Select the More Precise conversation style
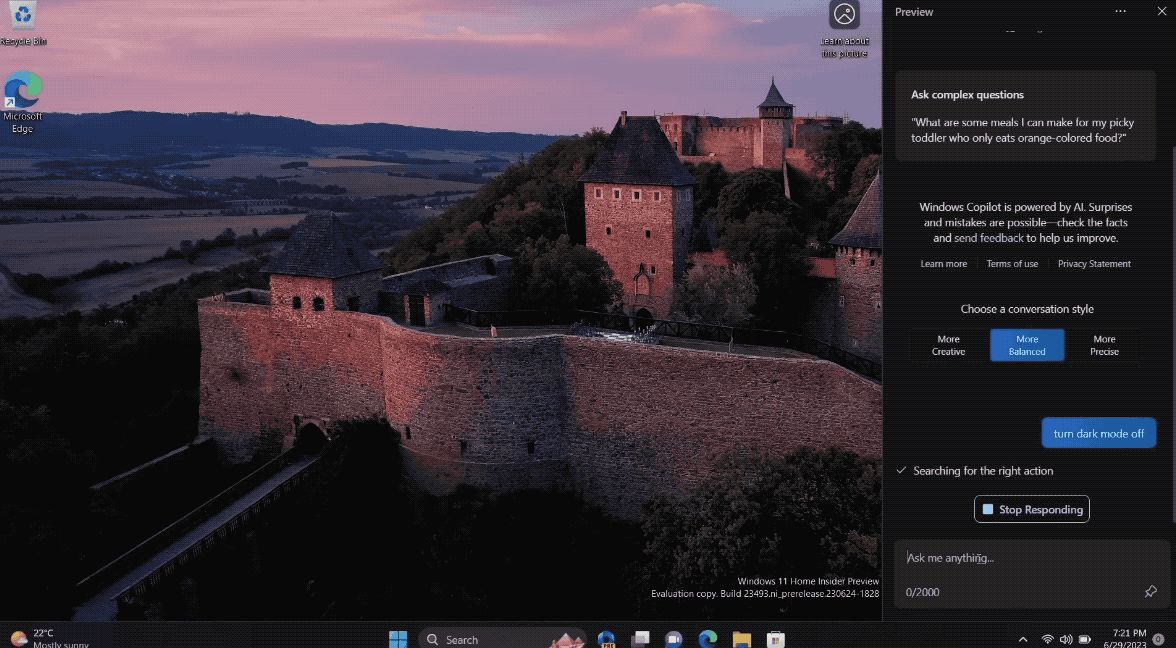Viewport: 1176px width, 648px height. (x=1103, y=345)
